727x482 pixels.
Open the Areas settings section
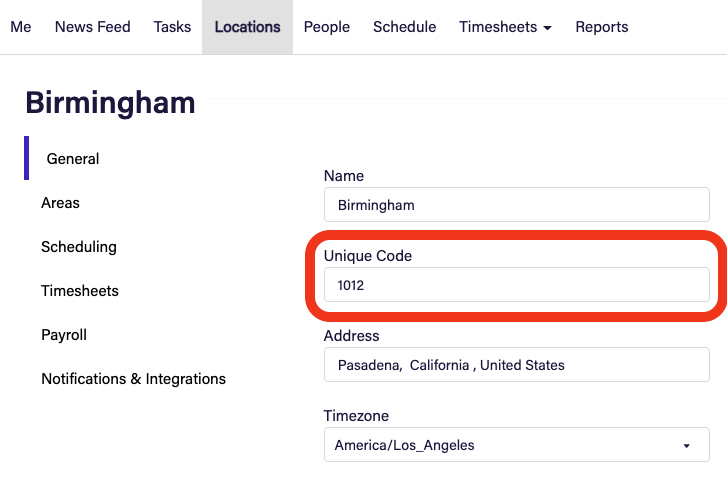pyautogui.click(x=60, y=203)
